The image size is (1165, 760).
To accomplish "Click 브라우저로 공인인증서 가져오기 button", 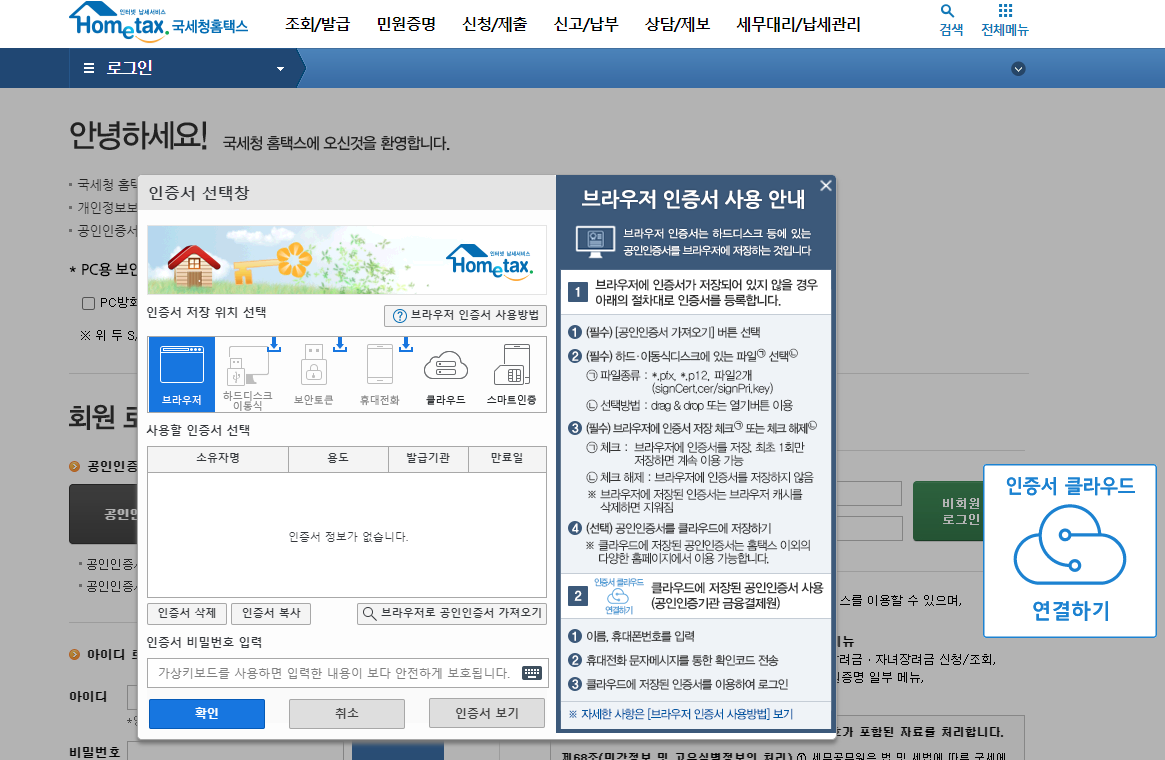I will 452,613.
